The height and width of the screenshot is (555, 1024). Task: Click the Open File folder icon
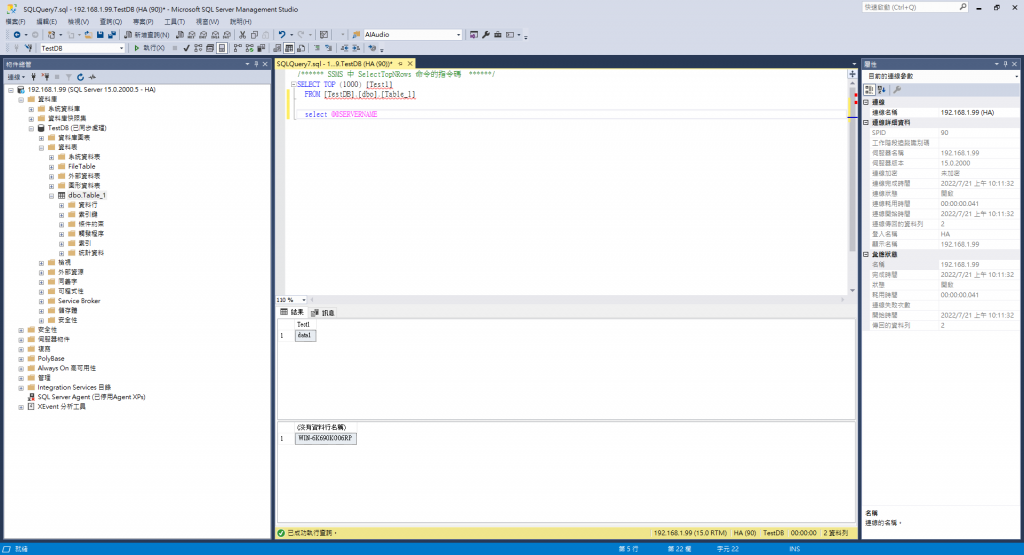click(x=88, y=35)
